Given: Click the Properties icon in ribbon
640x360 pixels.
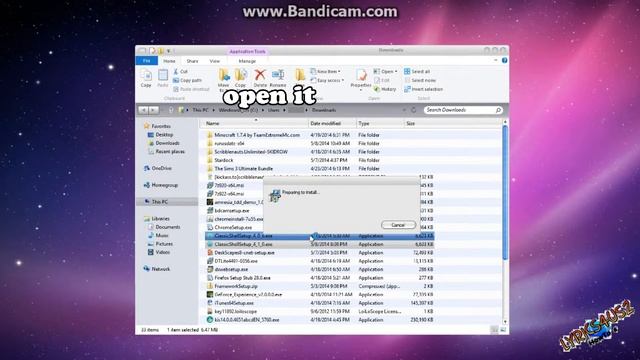Looking at the screenshot, I should pos(361,75).
